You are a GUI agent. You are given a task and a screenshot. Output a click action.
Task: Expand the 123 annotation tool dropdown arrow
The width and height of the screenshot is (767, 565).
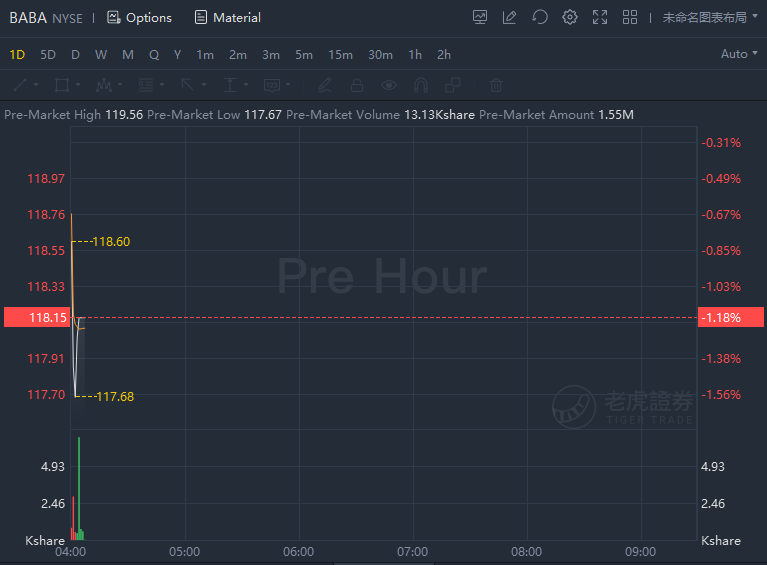tap(288, 85)
